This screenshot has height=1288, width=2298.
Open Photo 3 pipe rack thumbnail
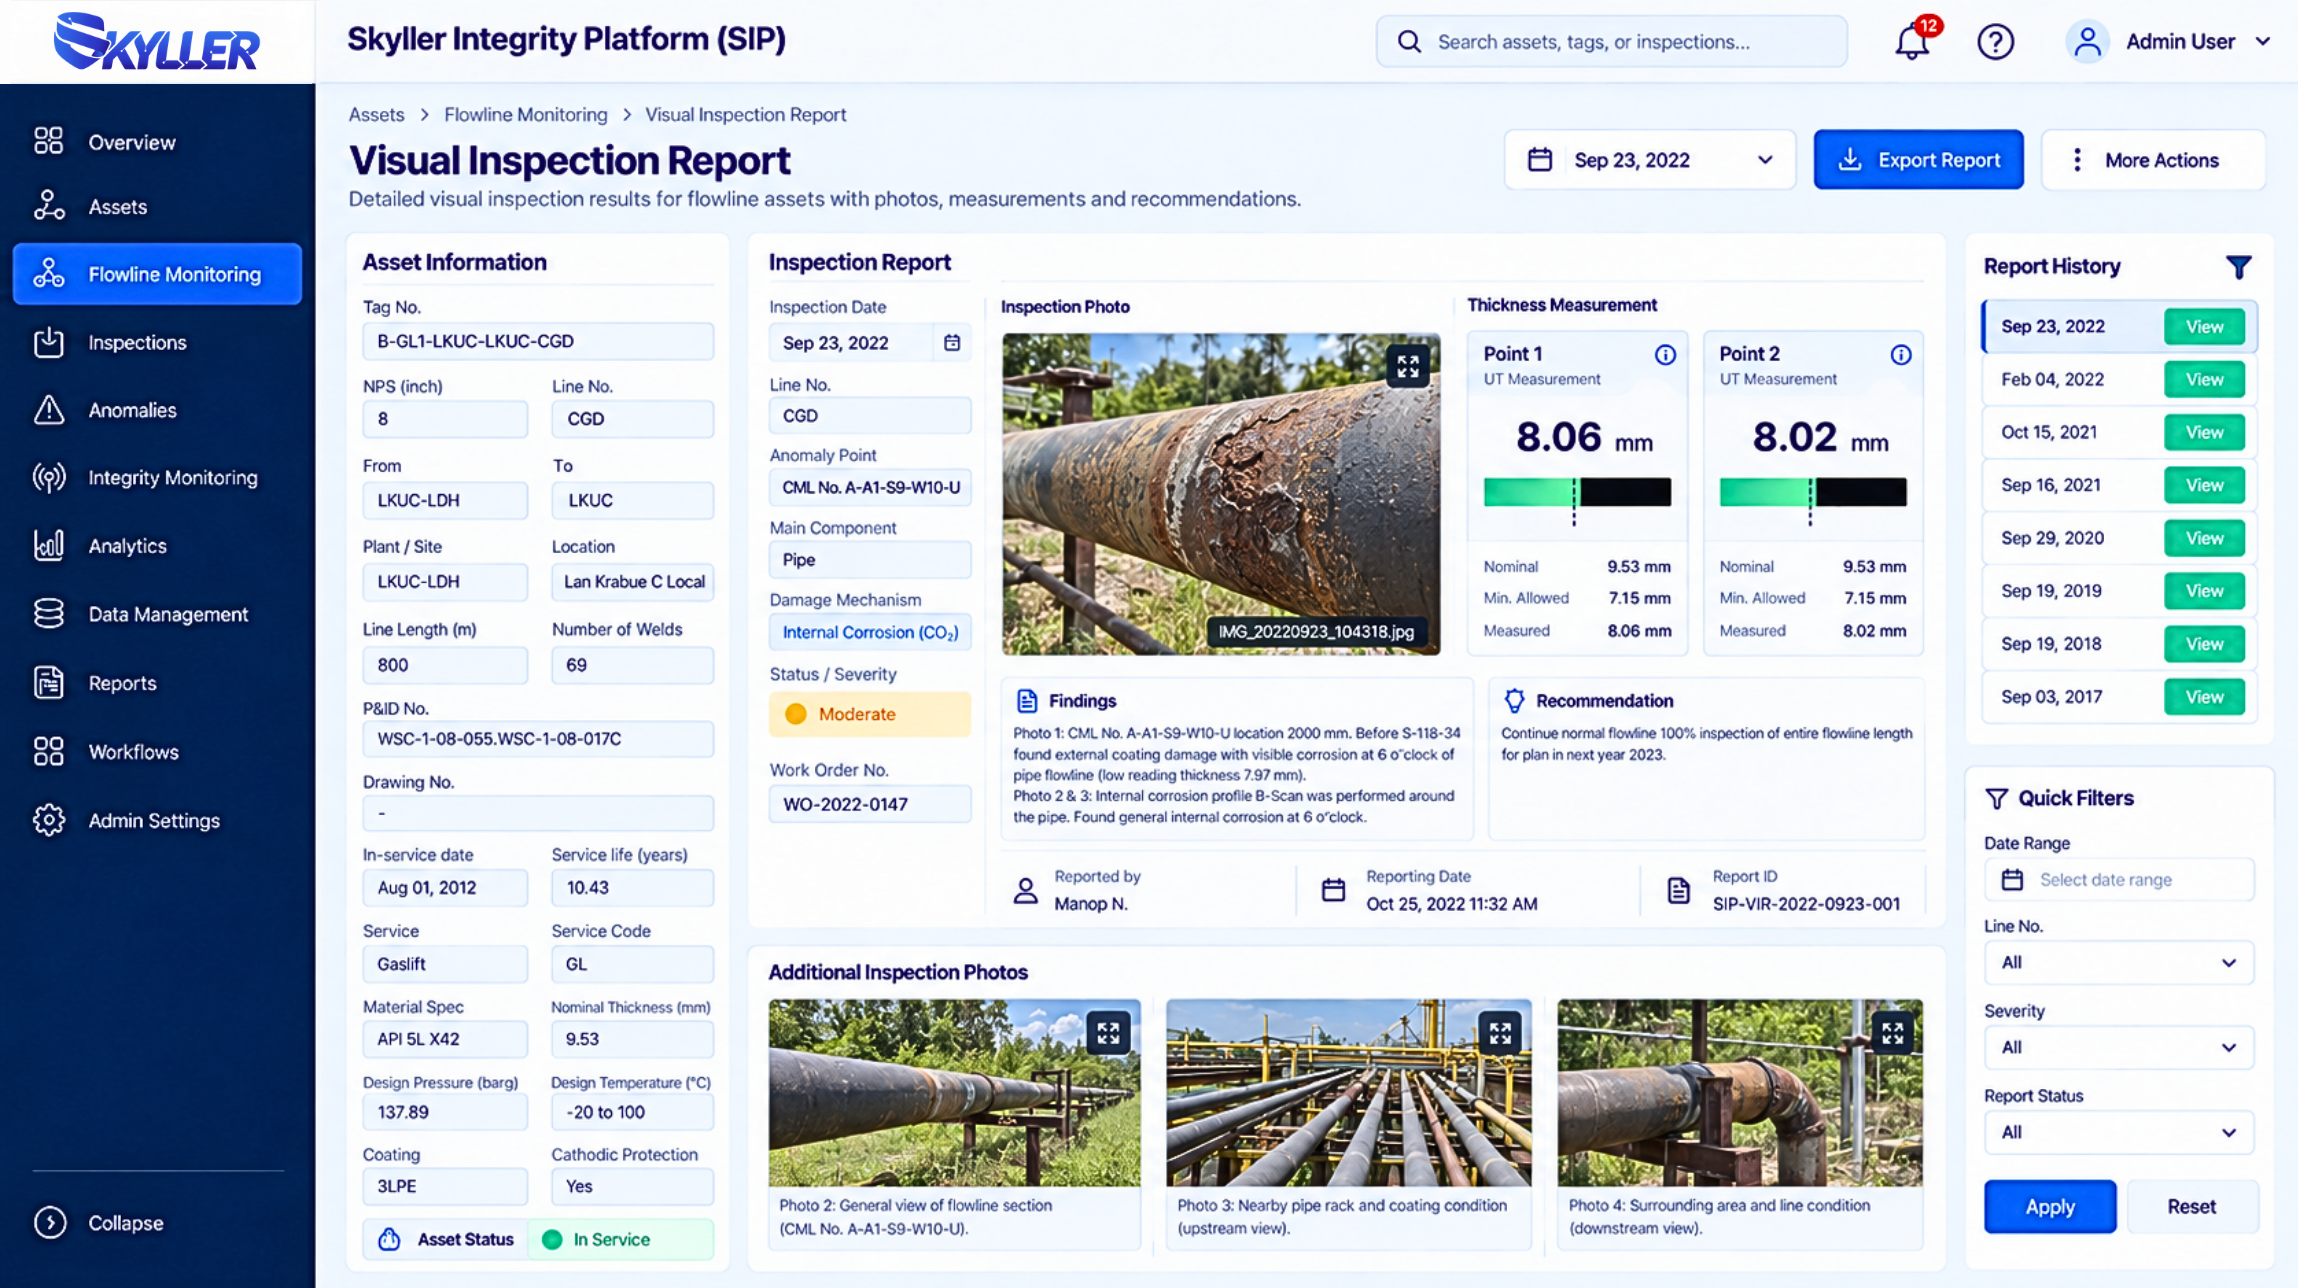1348,1093
